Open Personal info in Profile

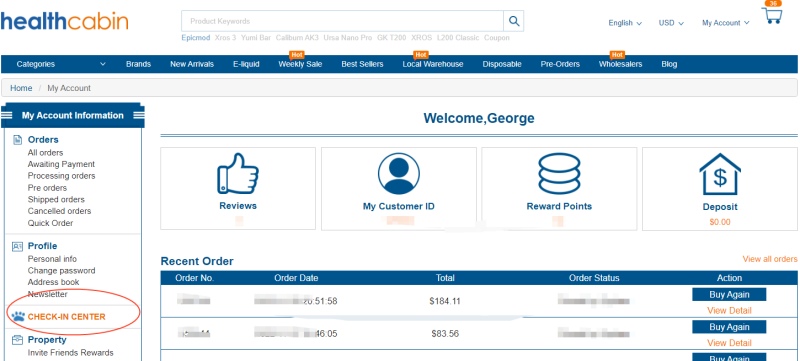pyautogui.click(x=52, y=259)
